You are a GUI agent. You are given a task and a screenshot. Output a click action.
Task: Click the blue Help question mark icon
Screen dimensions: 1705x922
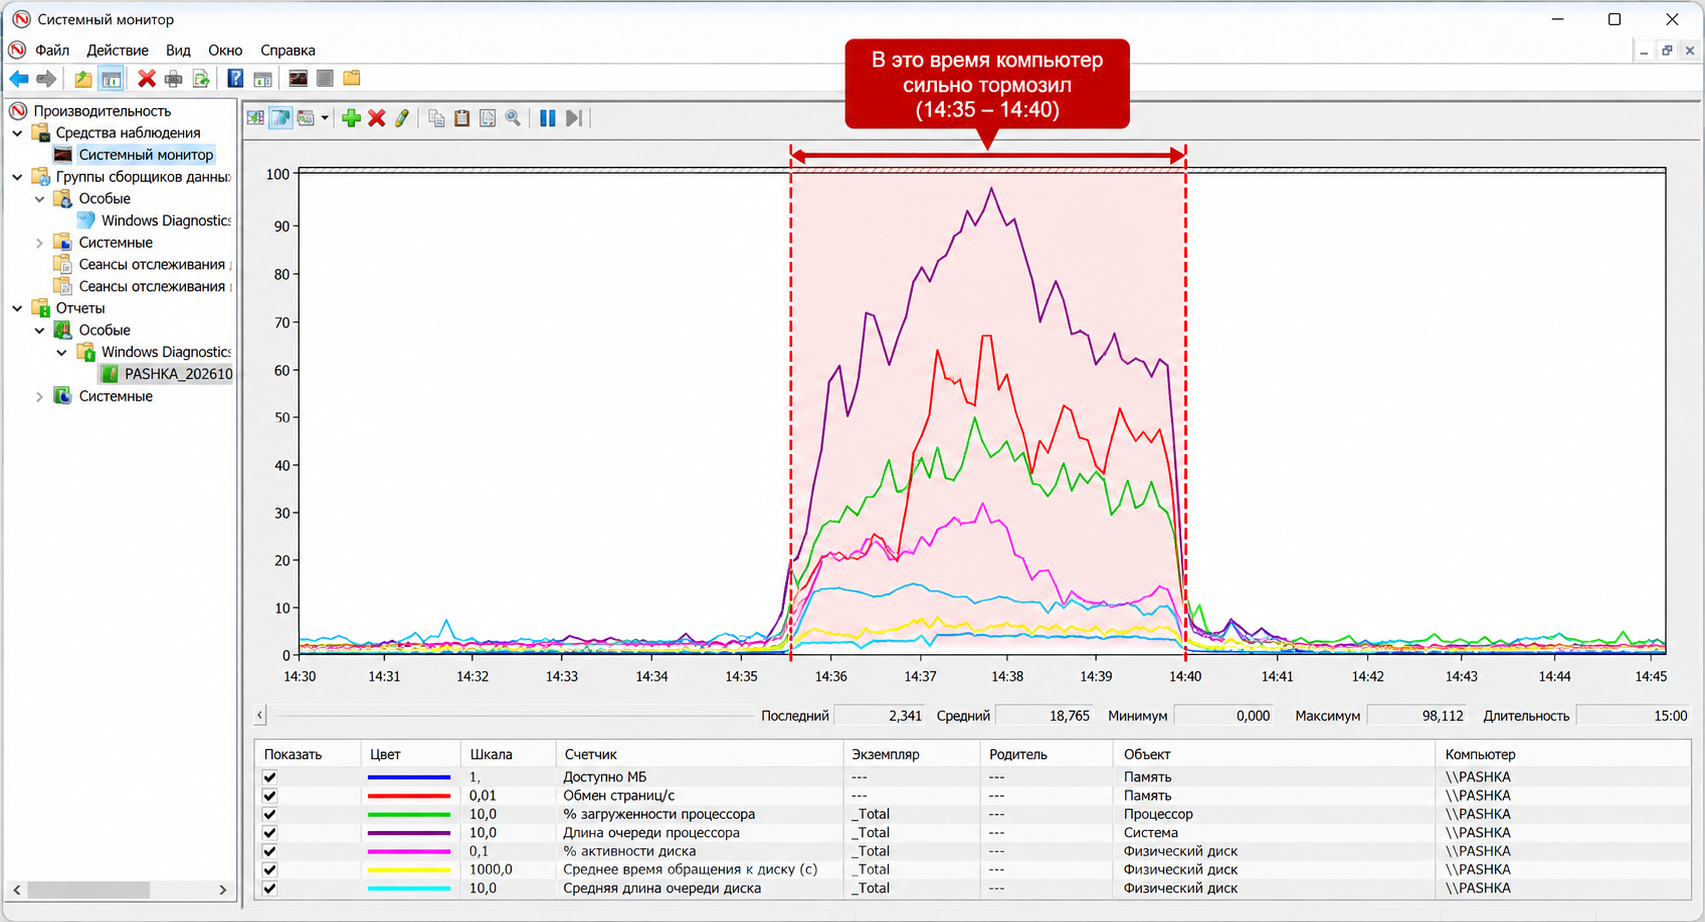(235, 78)
